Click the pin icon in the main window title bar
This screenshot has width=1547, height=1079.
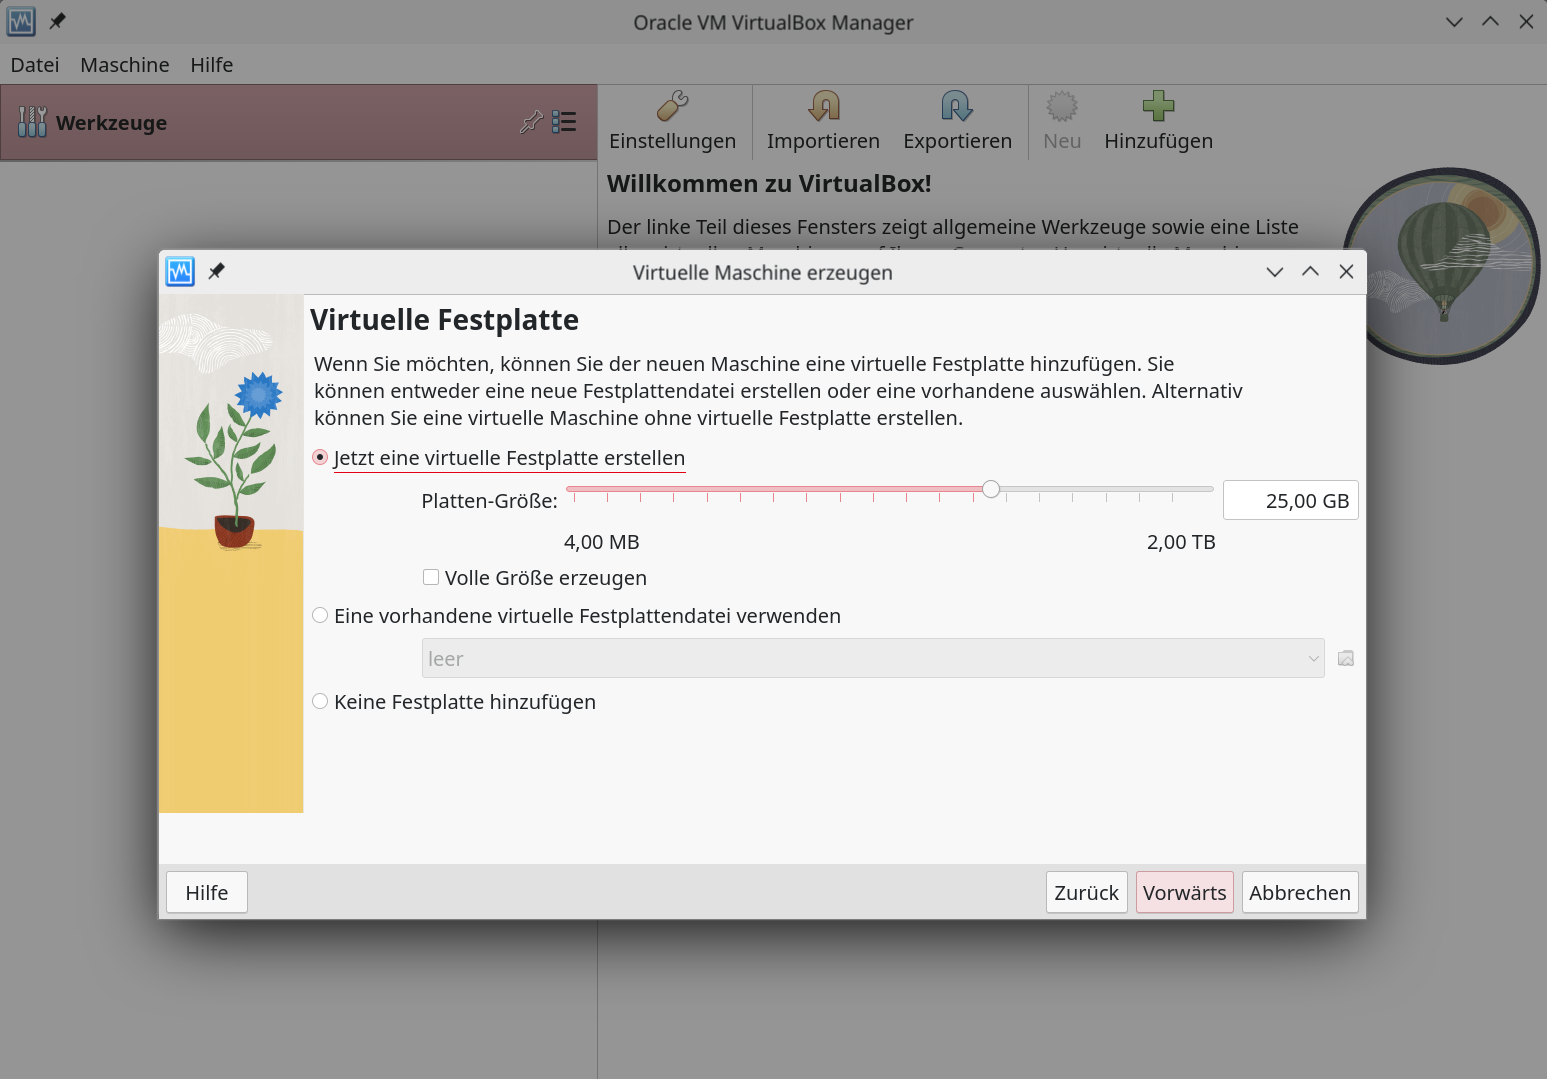(58, 20)
